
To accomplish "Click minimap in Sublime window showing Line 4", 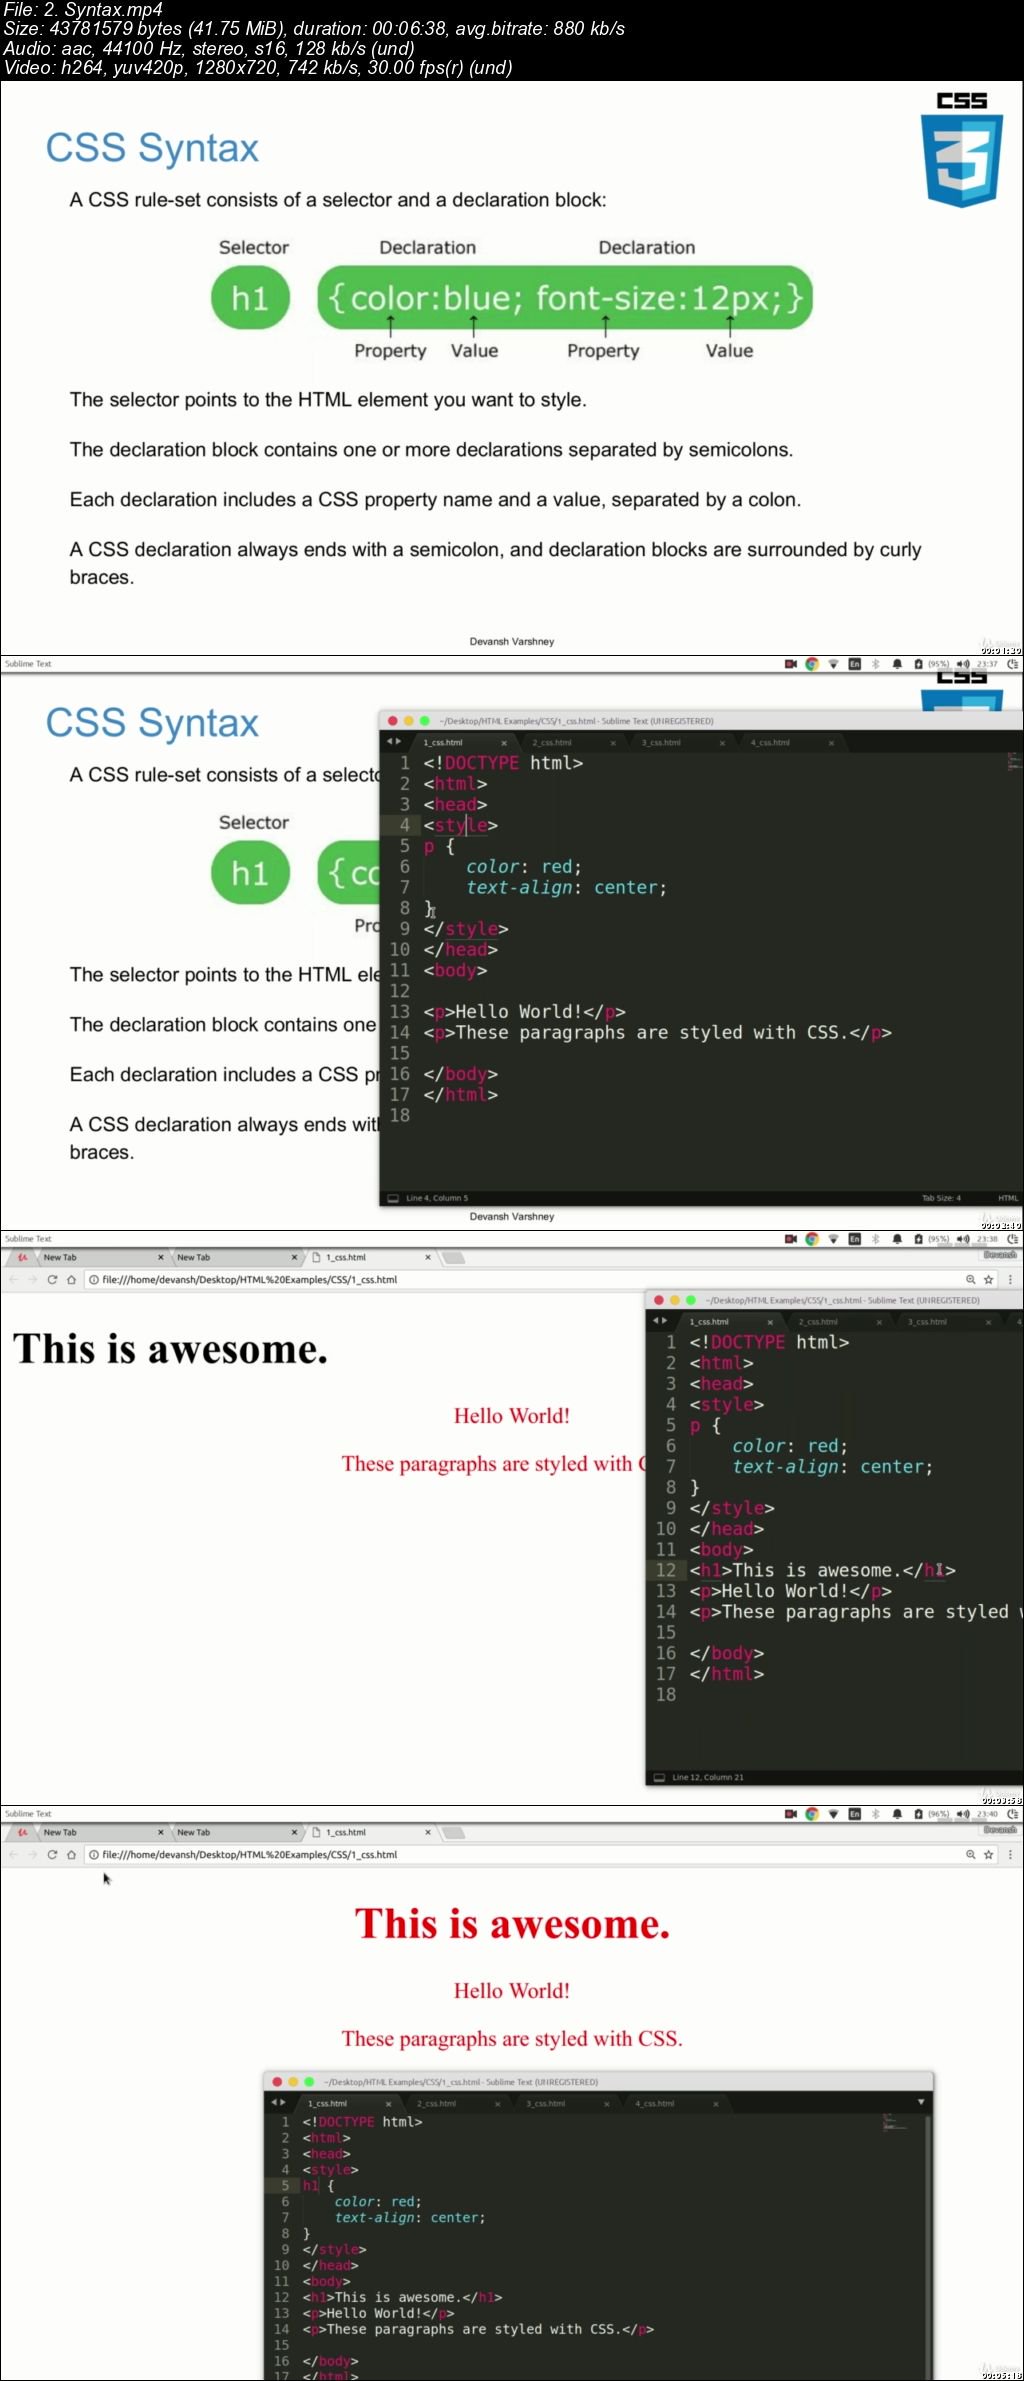I will pos(1014,762).
